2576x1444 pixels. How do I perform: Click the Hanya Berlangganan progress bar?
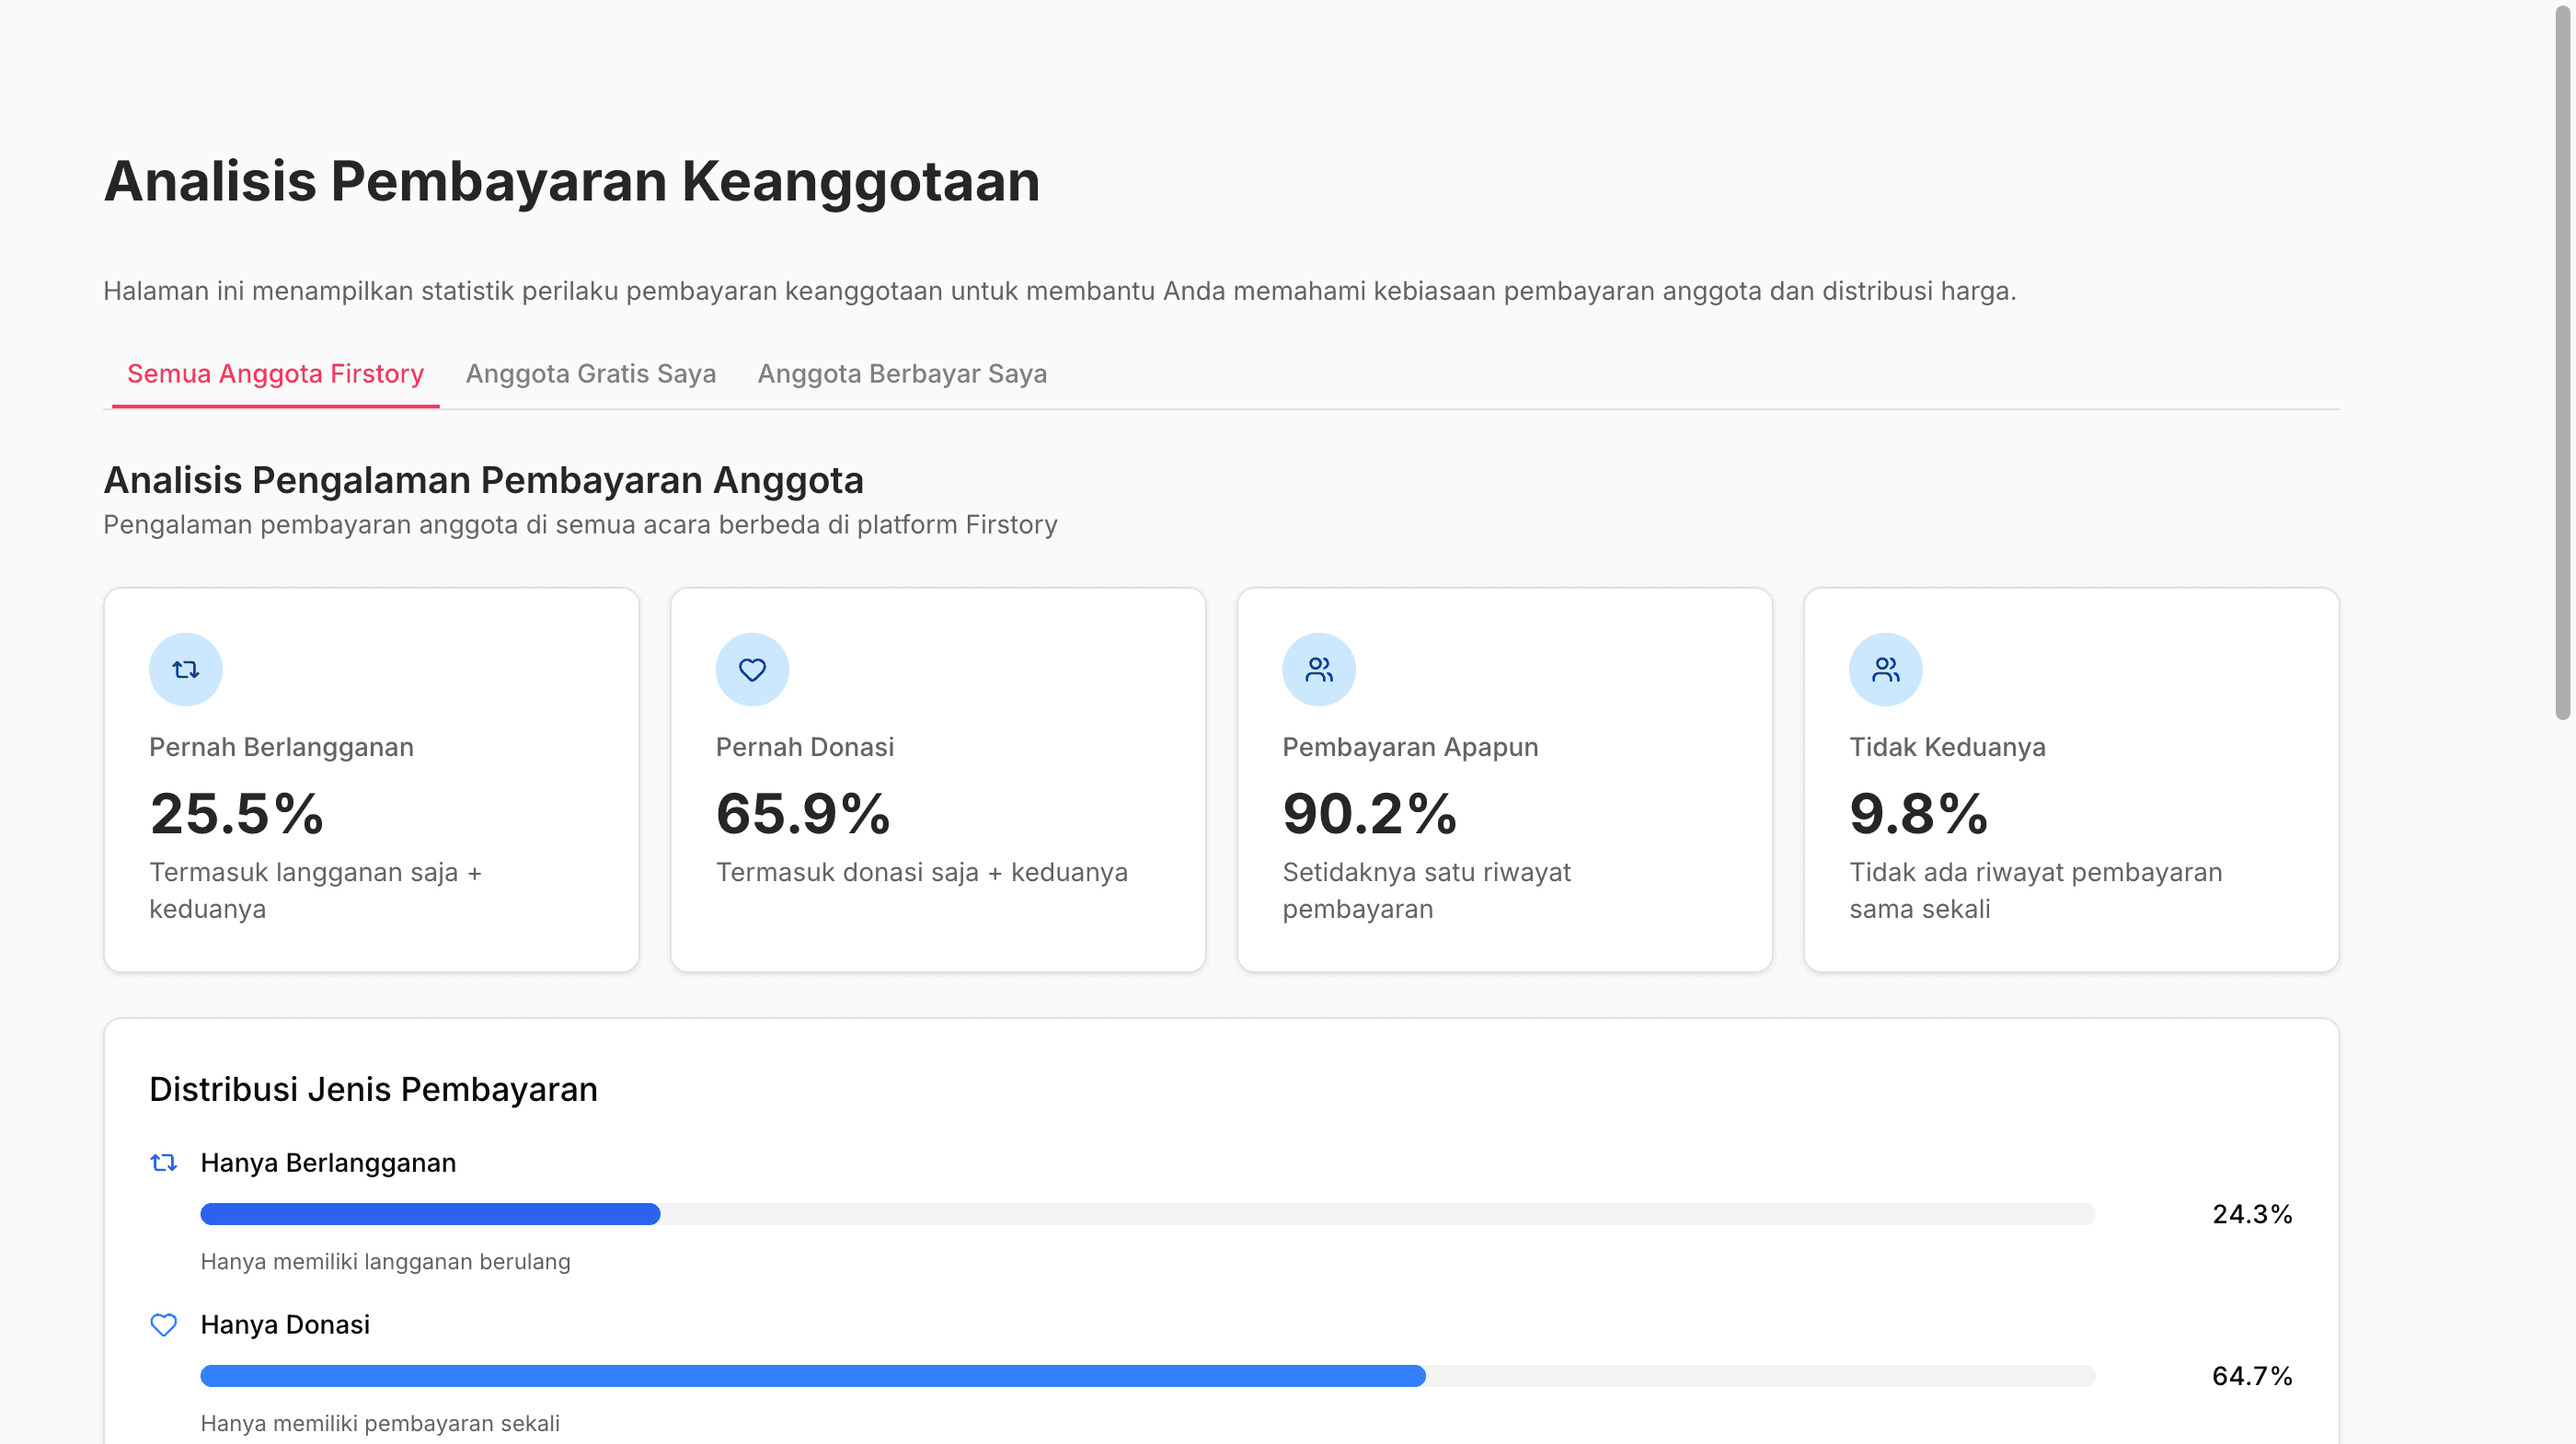click(x=1147, y=1214)
